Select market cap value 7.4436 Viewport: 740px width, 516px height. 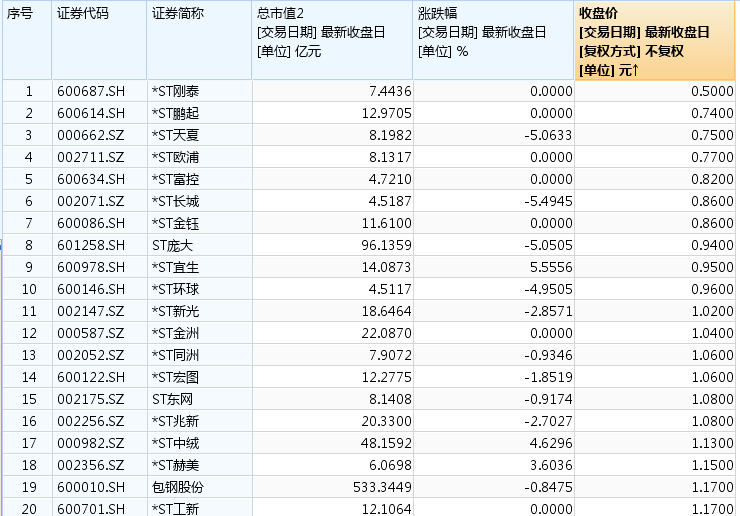(390, 91)
